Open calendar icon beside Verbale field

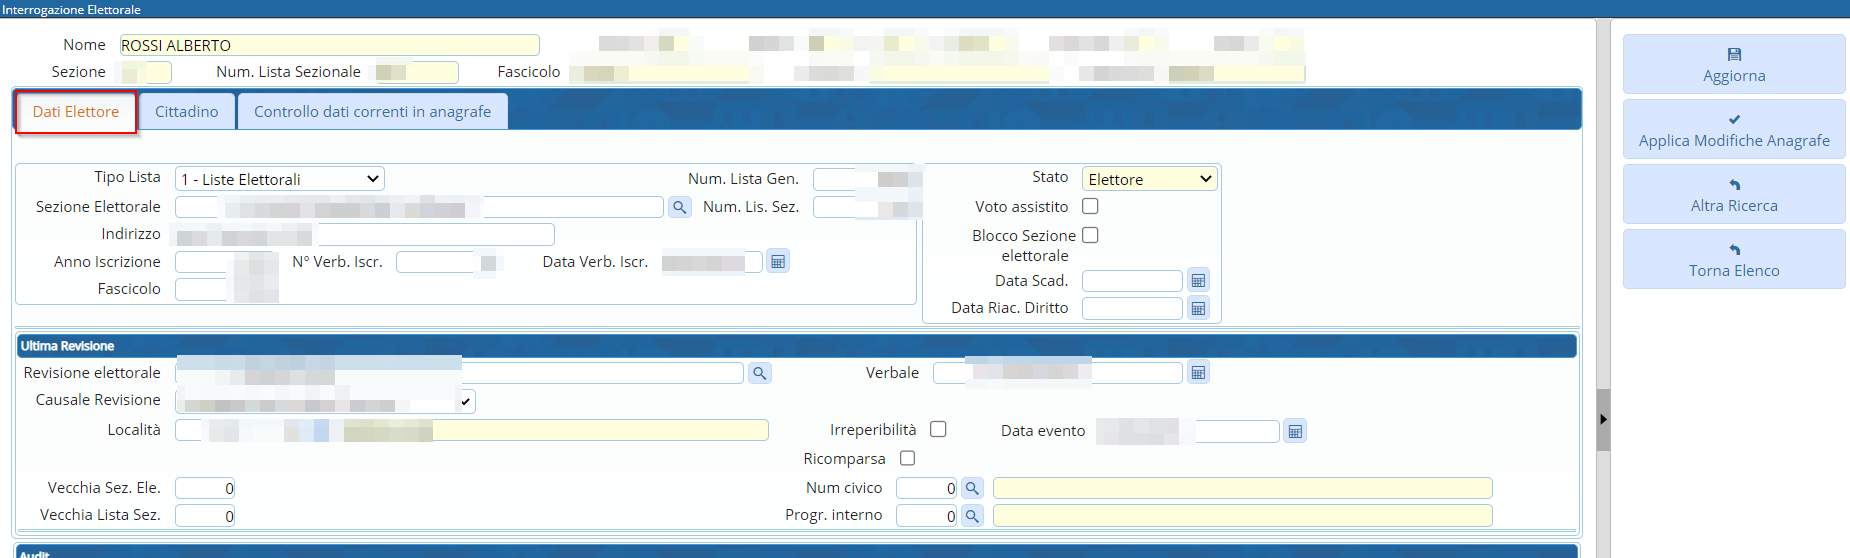tap(1198, 373)
